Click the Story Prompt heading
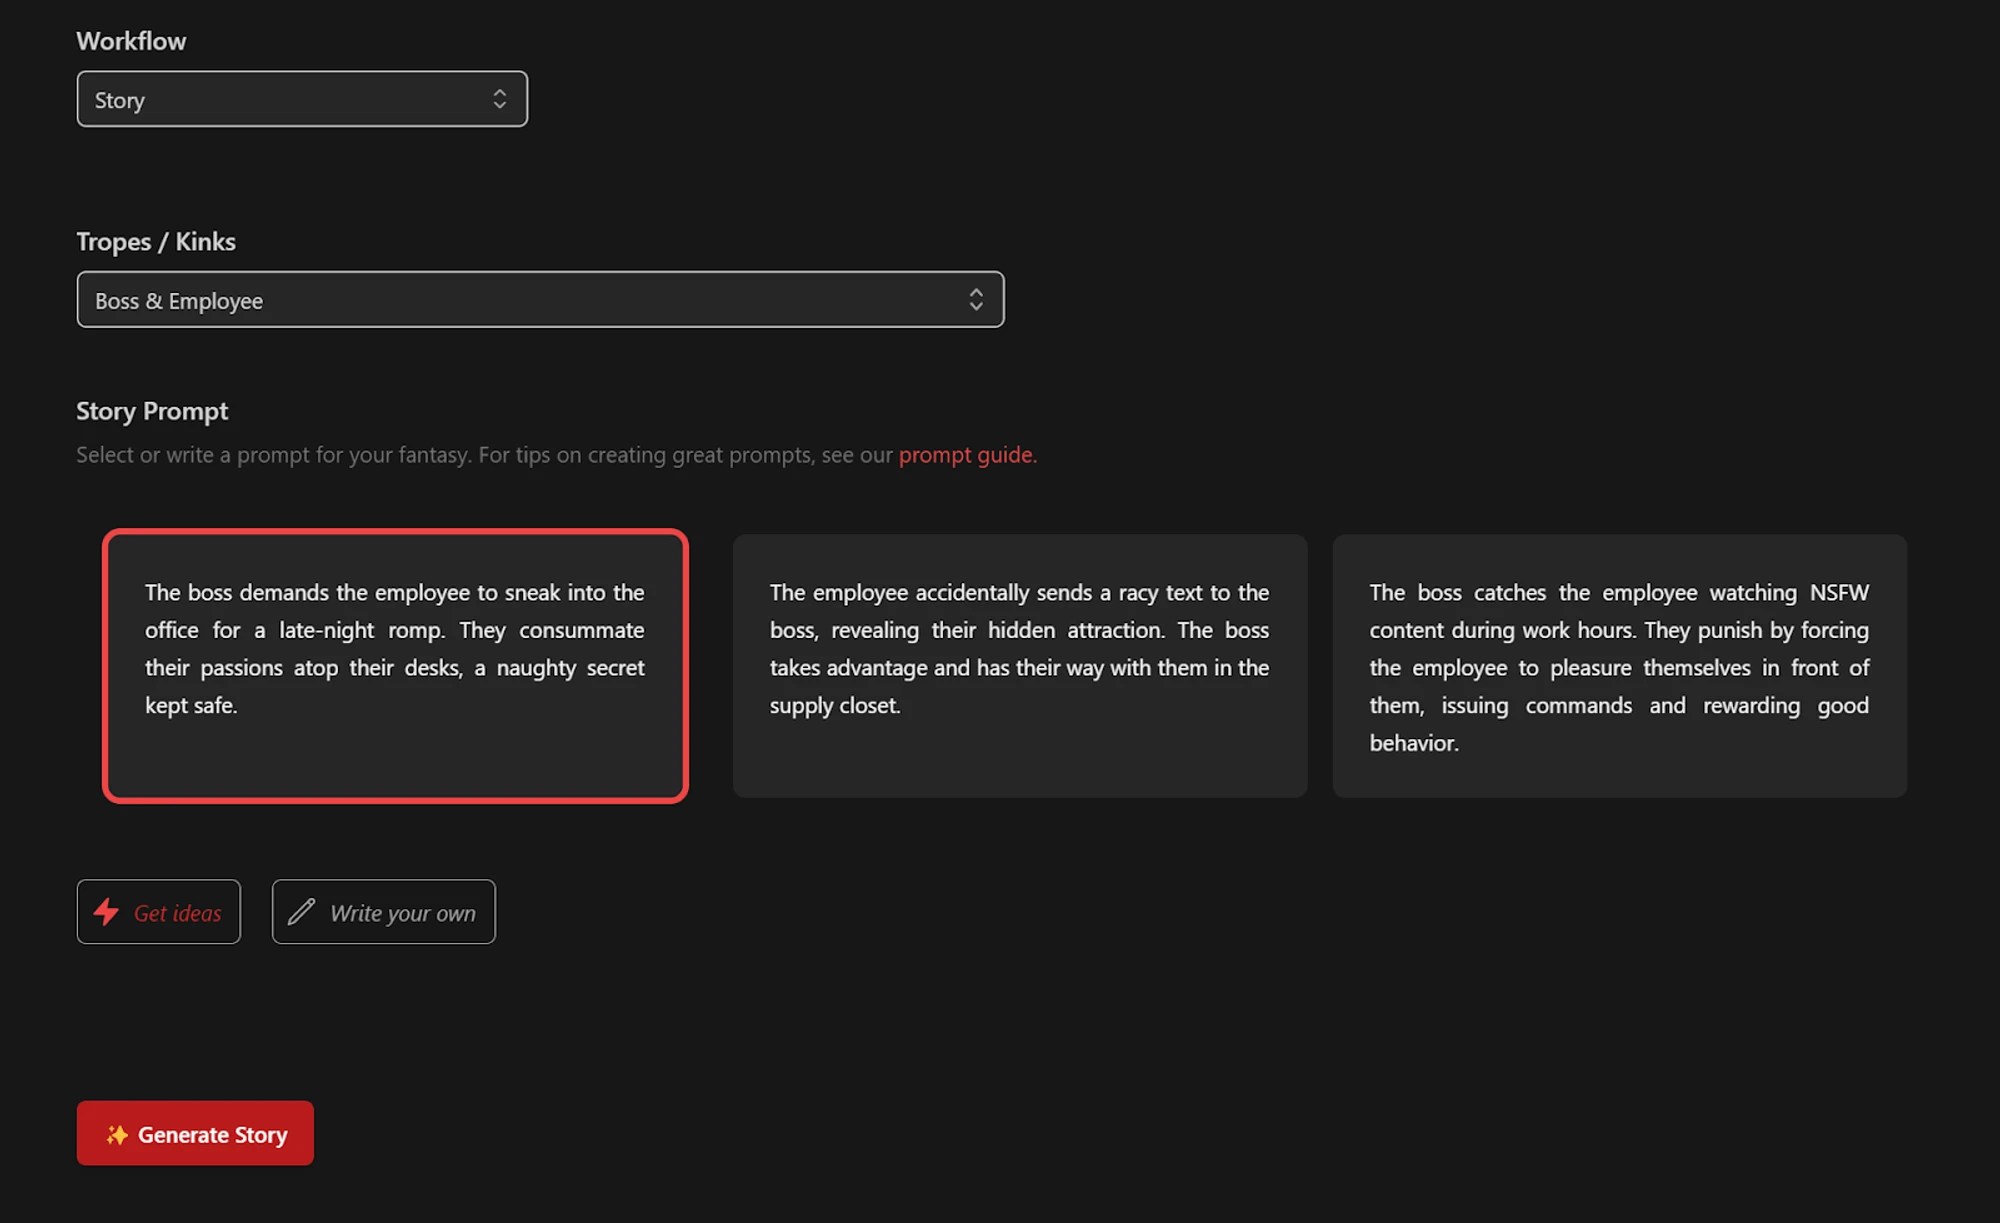Screen dimensions: 2000x1223 152,411
